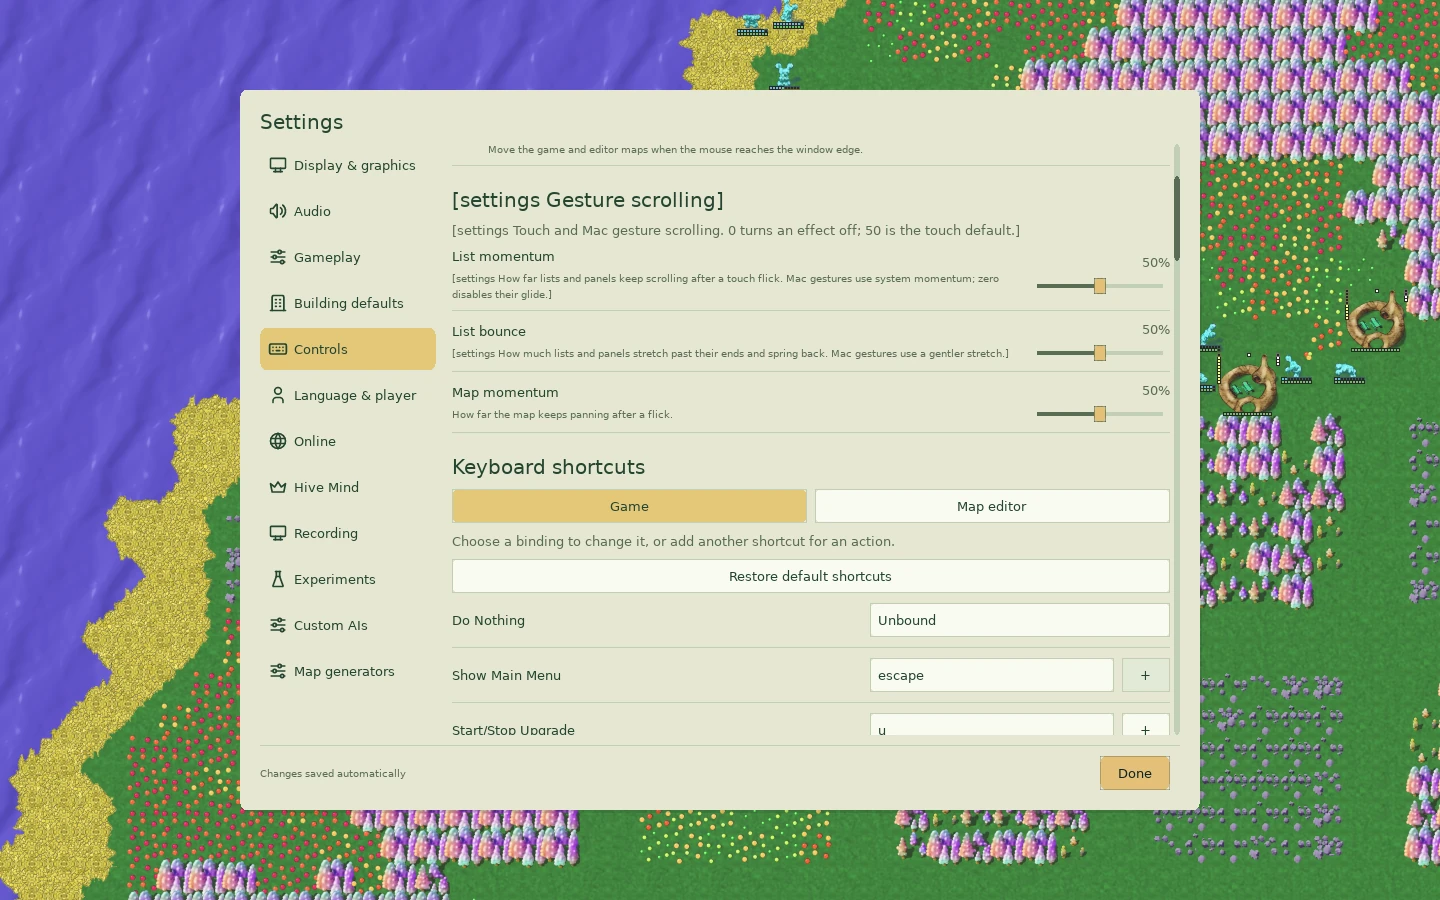Click the settings panel vertical scrollbar
The width and height of the screenshot is (1440, 900).
tap(1177, 218)
